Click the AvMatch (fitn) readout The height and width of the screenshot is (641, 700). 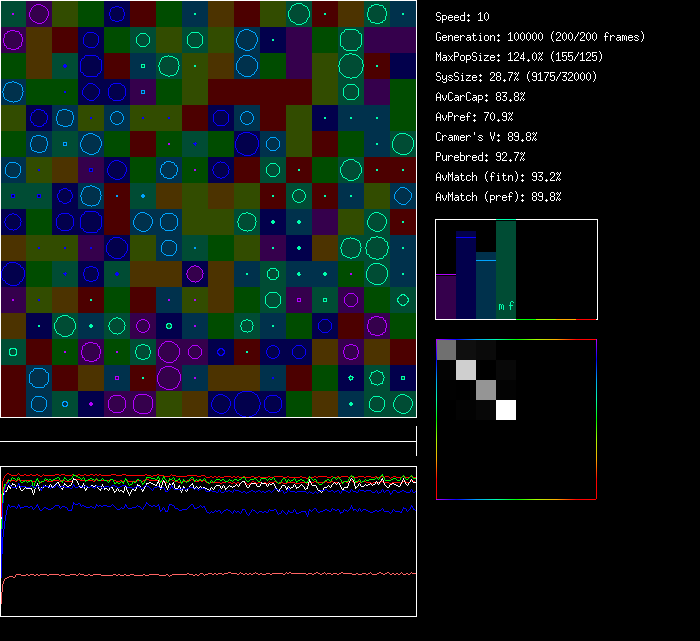(x=498, y=177)
